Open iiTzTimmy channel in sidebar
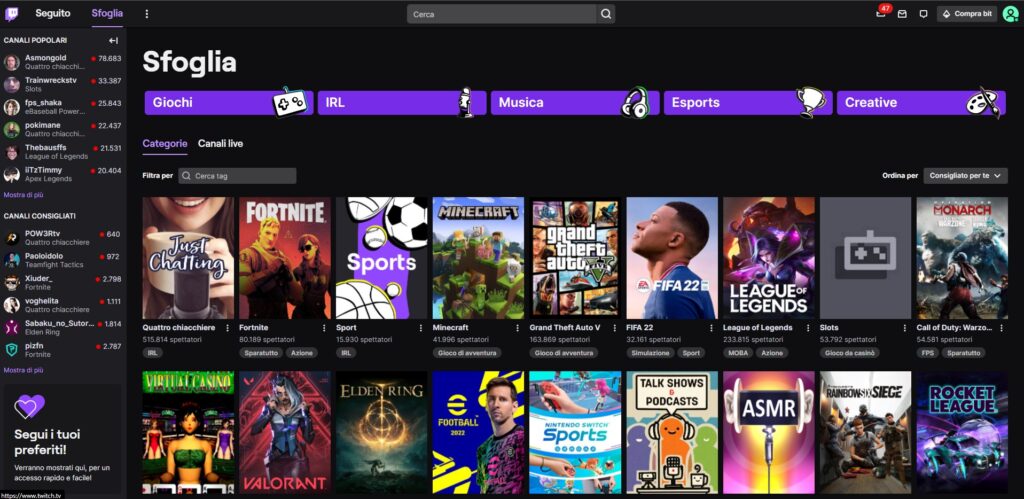This screenshot has width=1024, height=499. tap(62, 174)
